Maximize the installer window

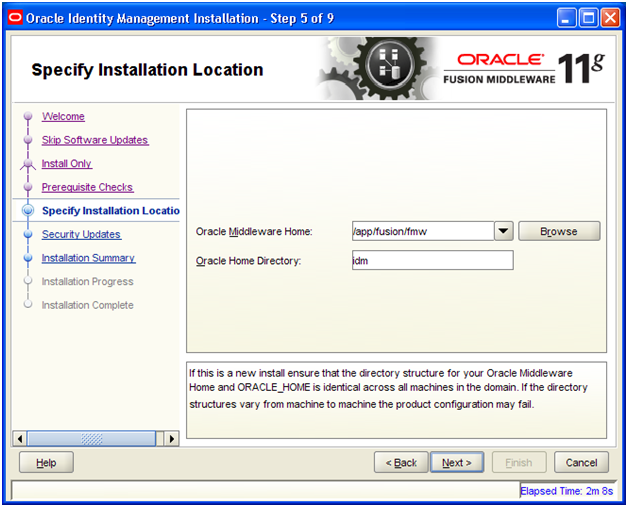click(x=588, y=18)
